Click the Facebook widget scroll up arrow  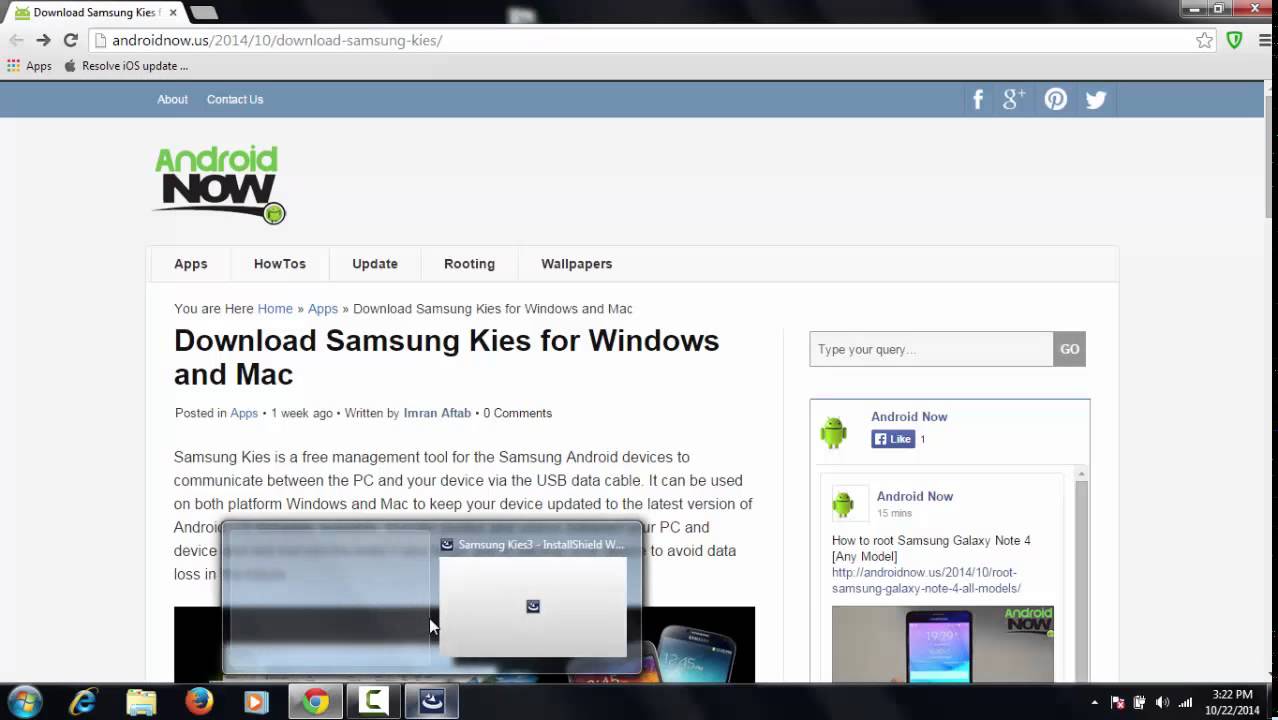pyautogui.click(x=1081, y=473)
